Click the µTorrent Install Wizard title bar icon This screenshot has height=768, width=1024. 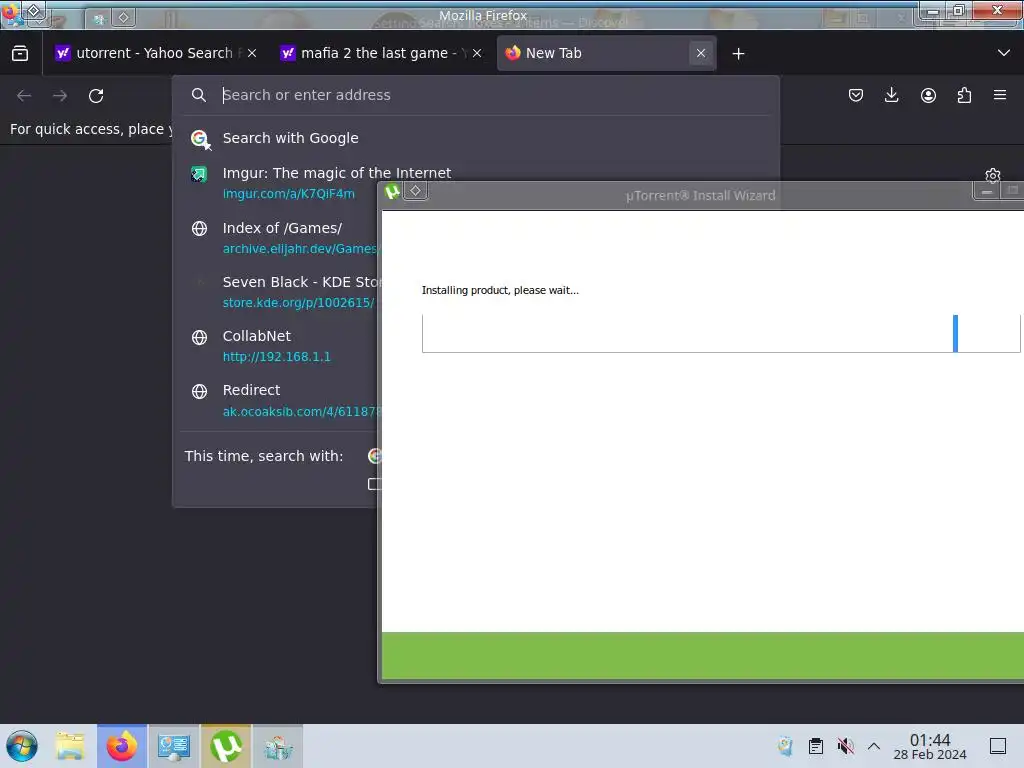392,192
